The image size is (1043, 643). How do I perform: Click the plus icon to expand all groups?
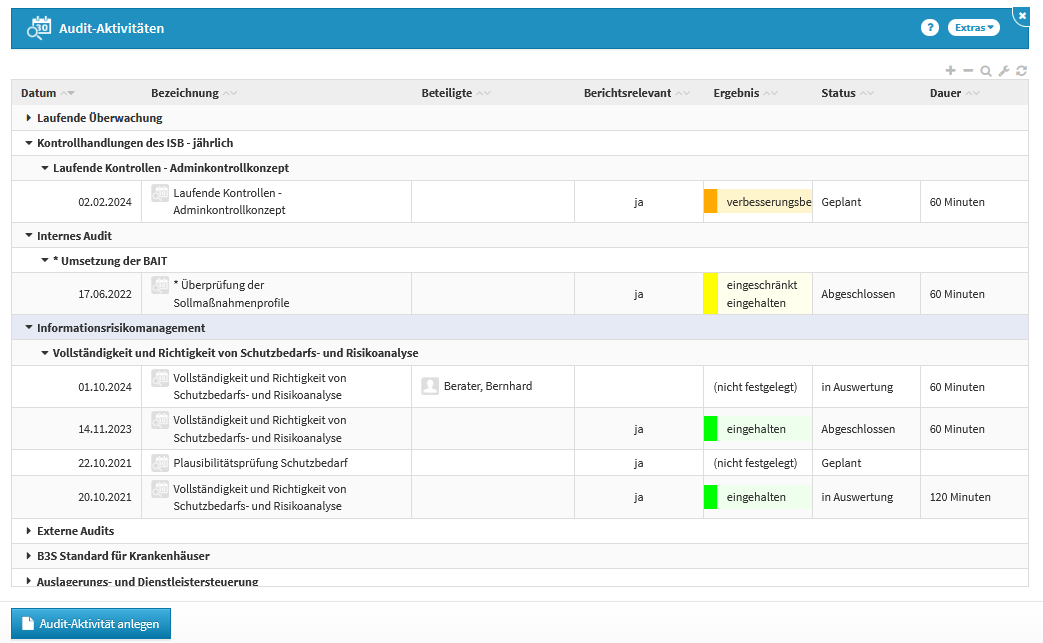click(950, 71)
